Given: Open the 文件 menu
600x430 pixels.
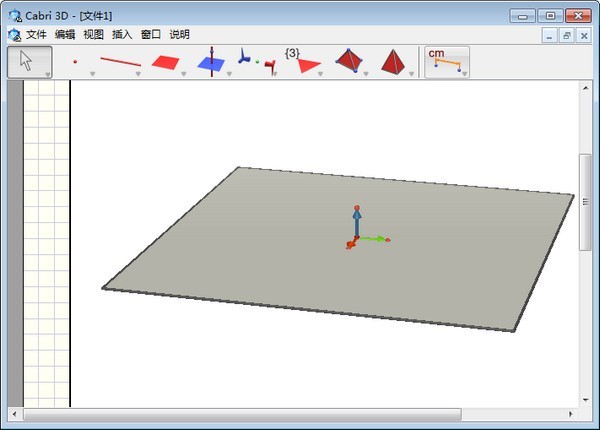Looking at the screenshot, I should 36,35.
